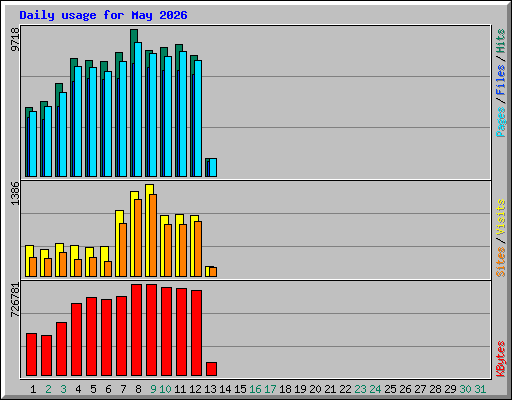Select day 2 on the date axis
512x400 pixels.
point(48,389)
